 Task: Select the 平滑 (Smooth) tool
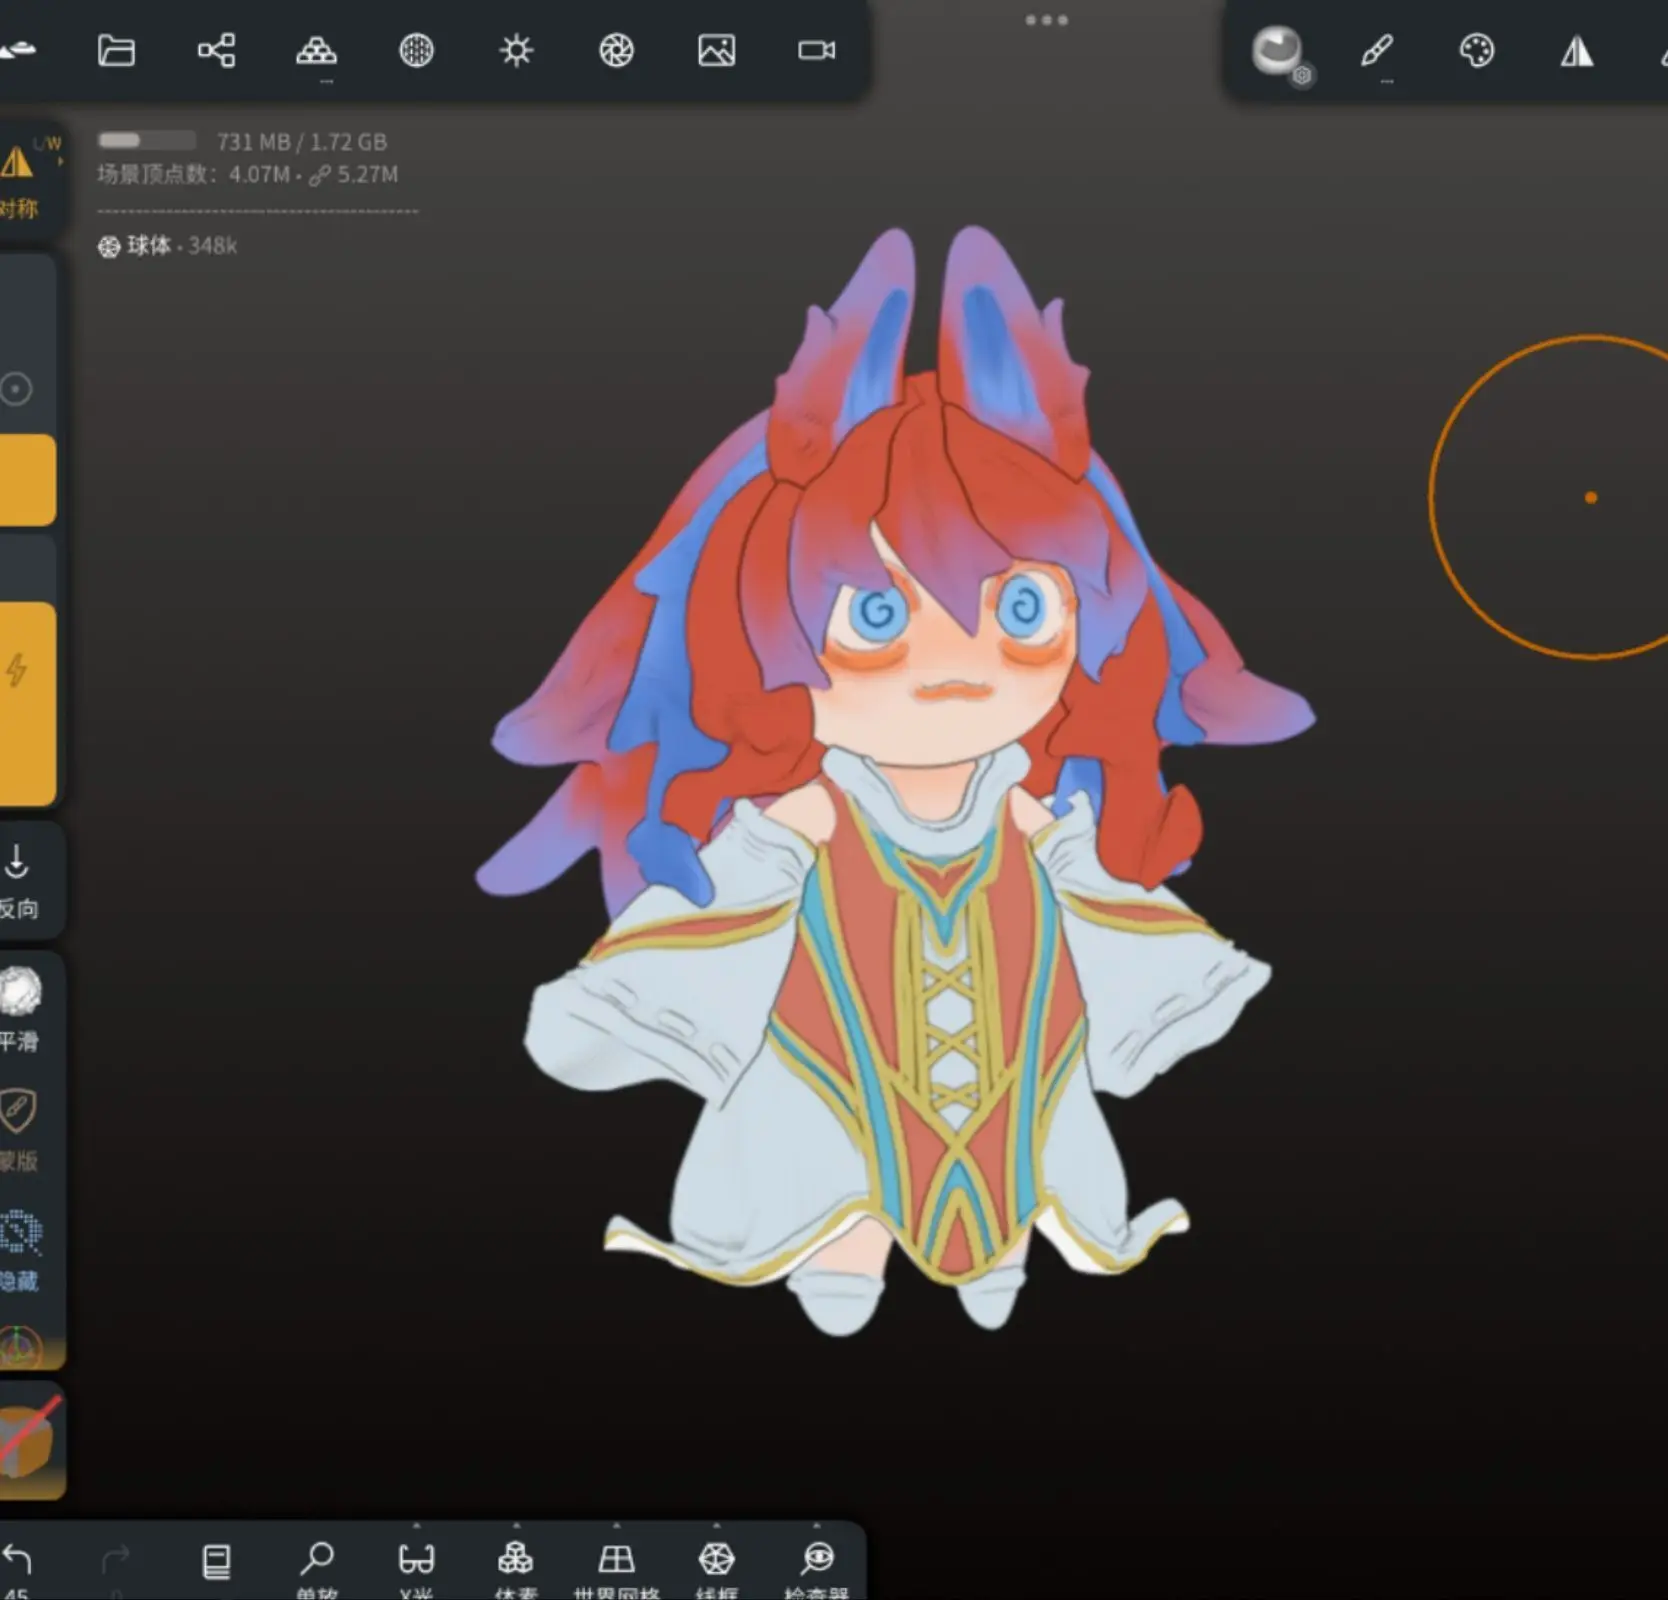pyautogui.click(x=20, y=1007)
